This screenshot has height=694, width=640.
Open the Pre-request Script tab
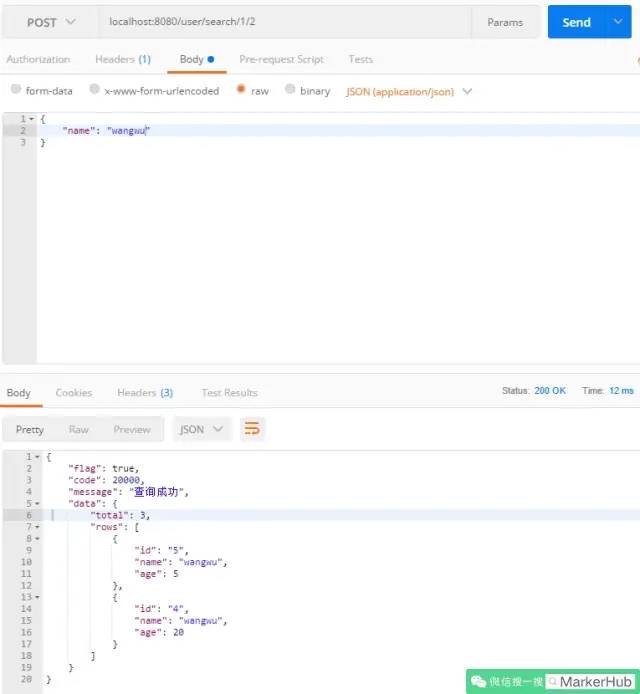281,59
